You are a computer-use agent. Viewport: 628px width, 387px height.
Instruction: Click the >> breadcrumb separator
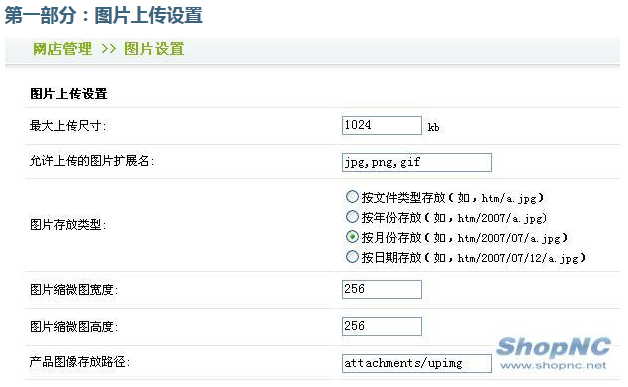tap(109, 49)
